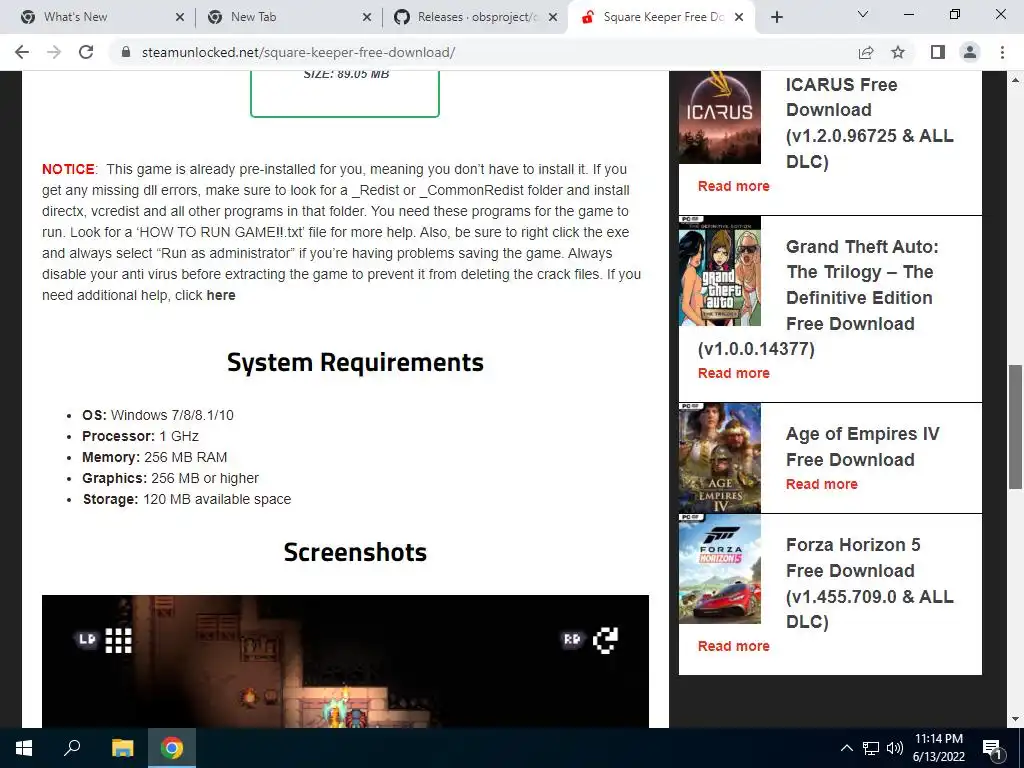Open Chrome three-dot menu
Image resolution: width=1024 pixels, height=768 pixels.
pos(1002,52)
